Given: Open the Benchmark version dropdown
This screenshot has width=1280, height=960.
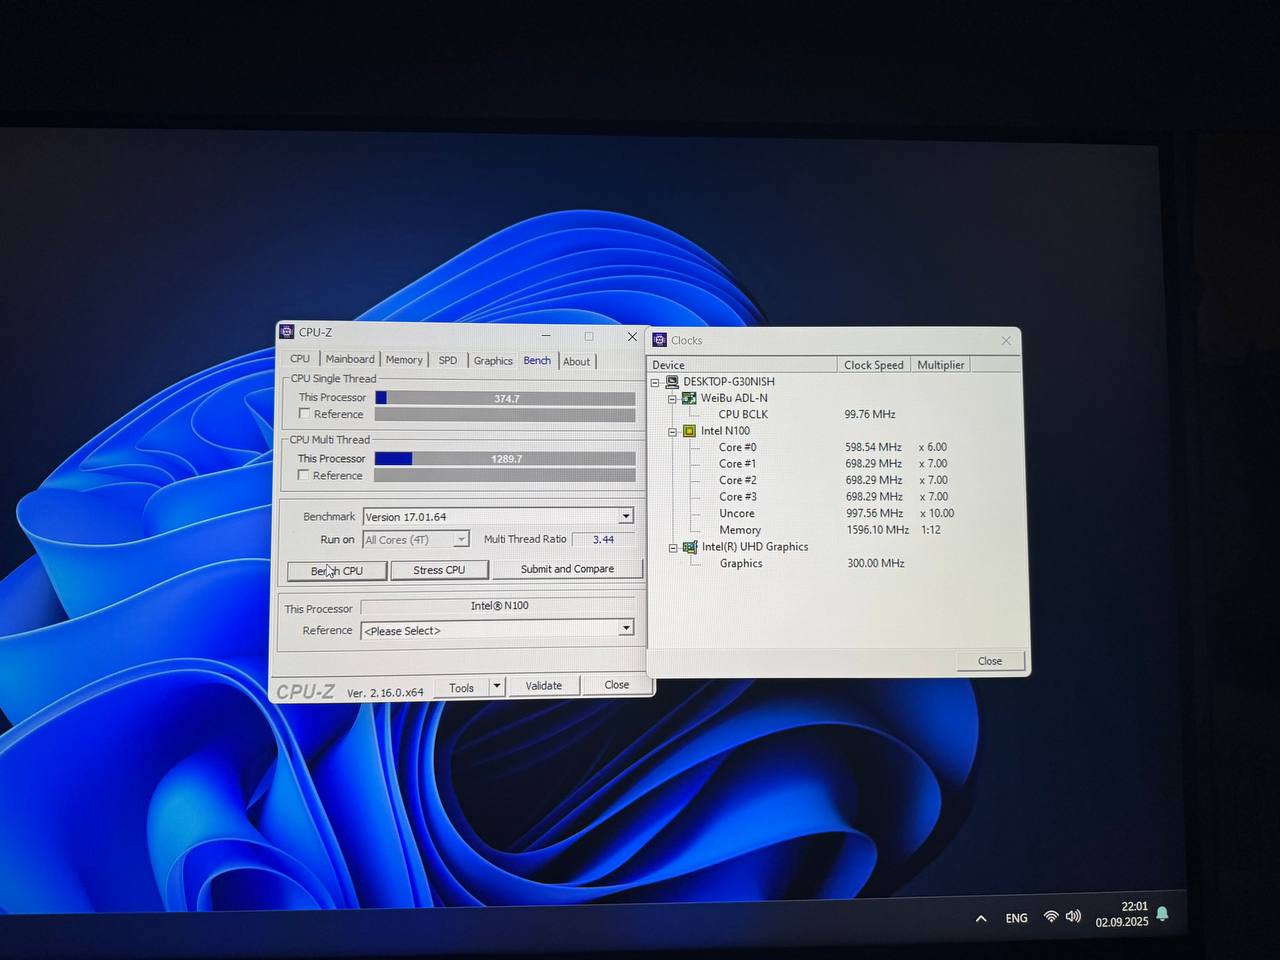Looking at the screenshot, I should [626, 516].
